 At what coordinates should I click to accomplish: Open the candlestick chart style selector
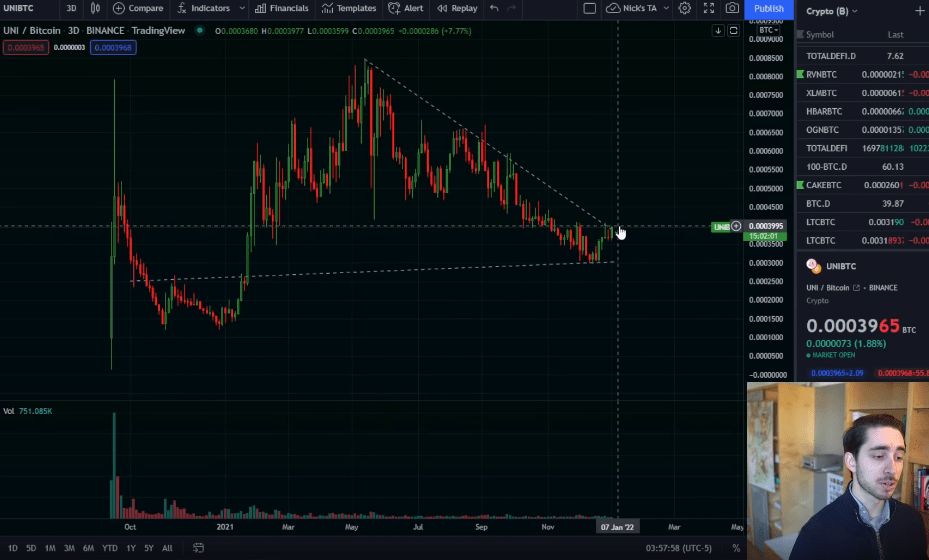click(x=96, y=8)
